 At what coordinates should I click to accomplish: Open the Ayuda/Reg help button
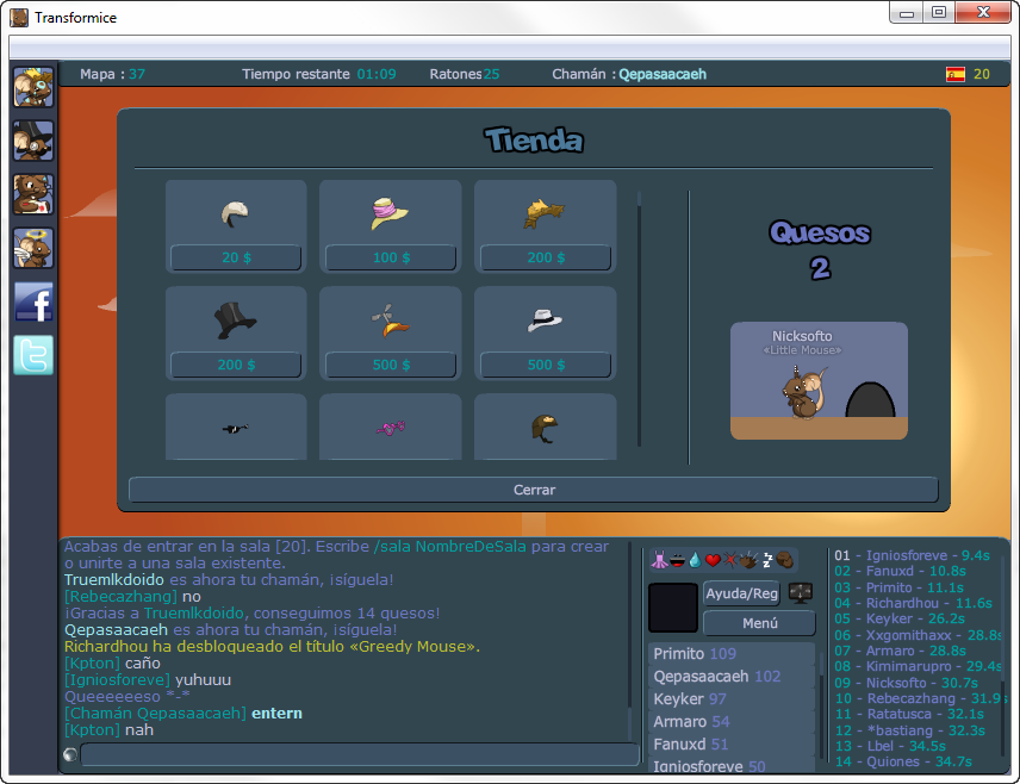click(742, 593)
